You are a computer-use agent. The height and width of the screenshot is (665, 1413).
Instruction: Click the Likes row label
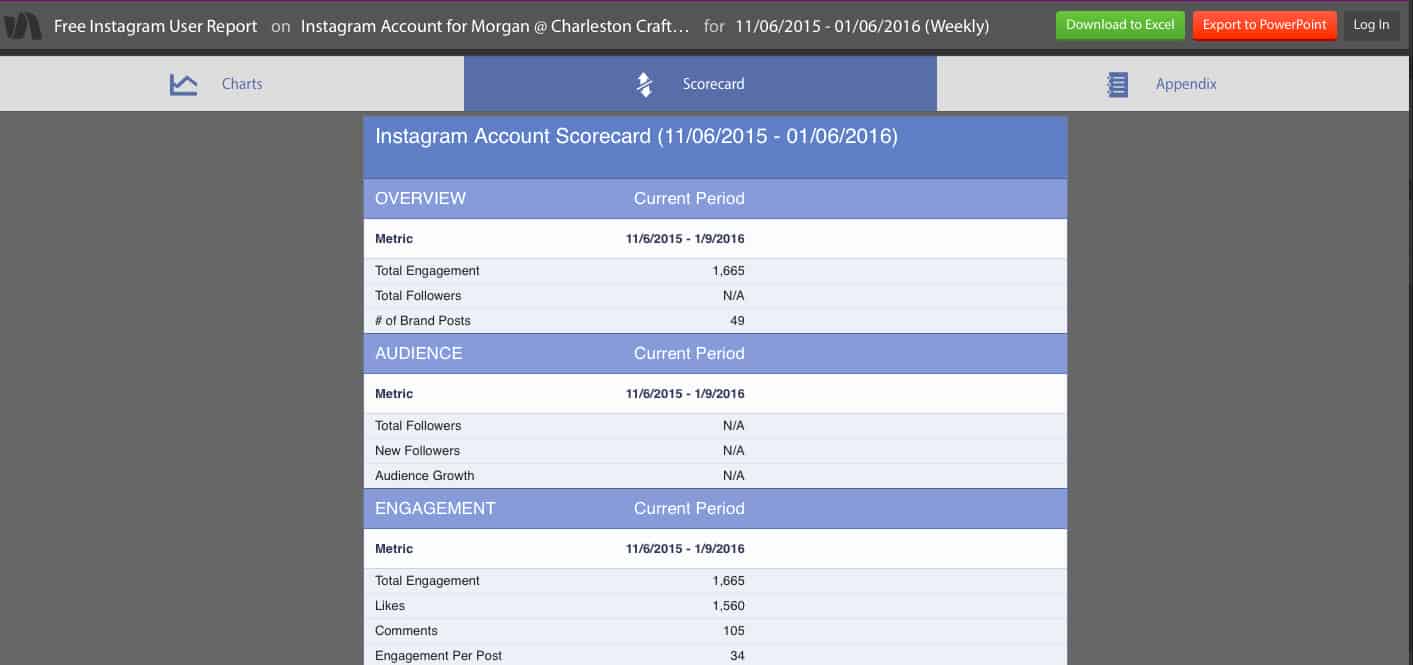[x=391, y=606]
